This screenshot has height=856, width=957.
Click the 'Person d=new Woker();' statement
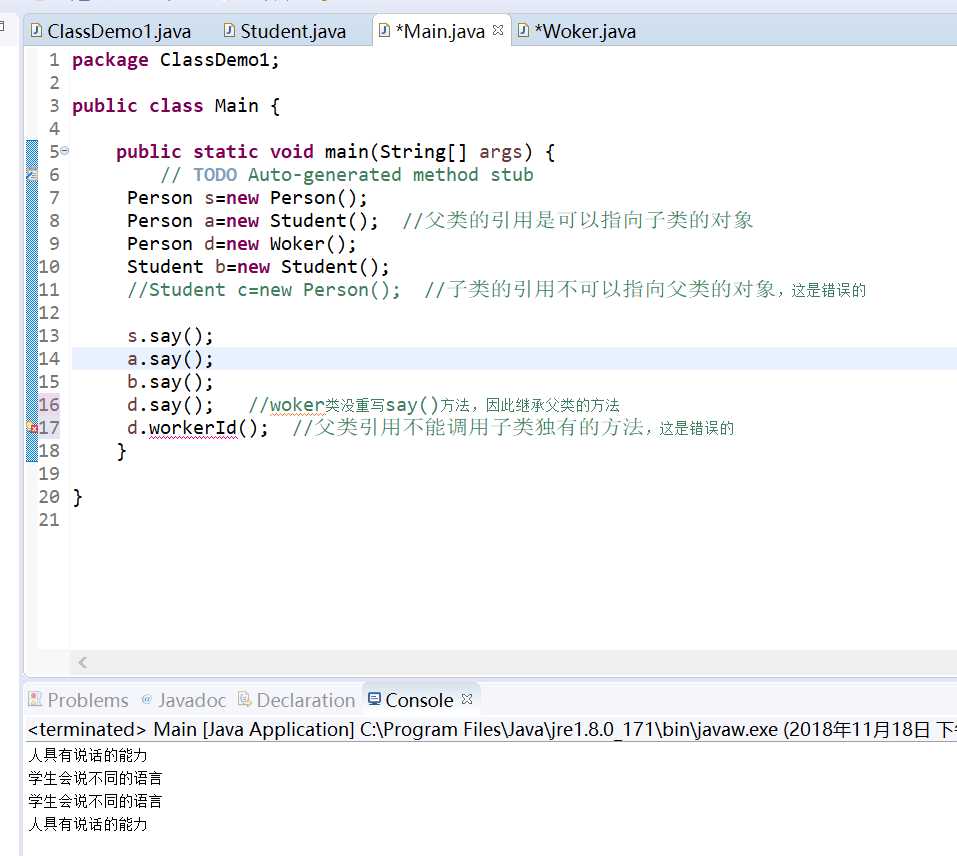point(242,244)
